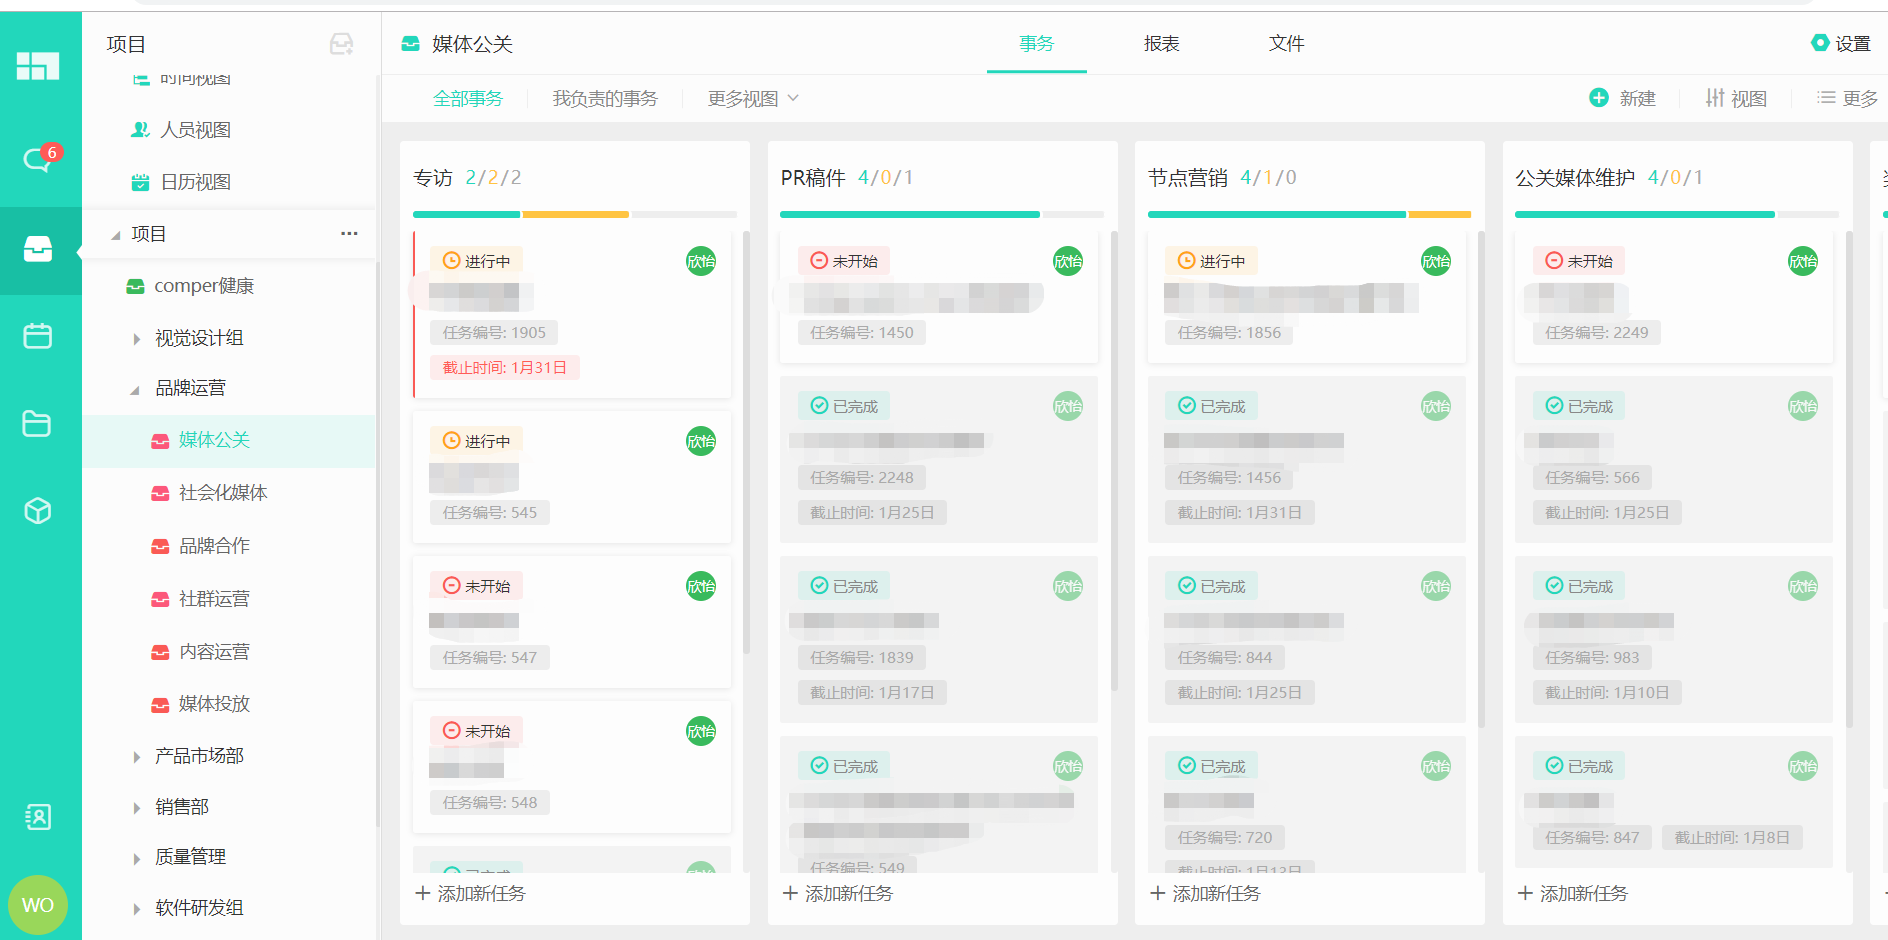The image size is (1888, 940).
Task: Click the 设置 gear icon
Action: (1820, 43)
